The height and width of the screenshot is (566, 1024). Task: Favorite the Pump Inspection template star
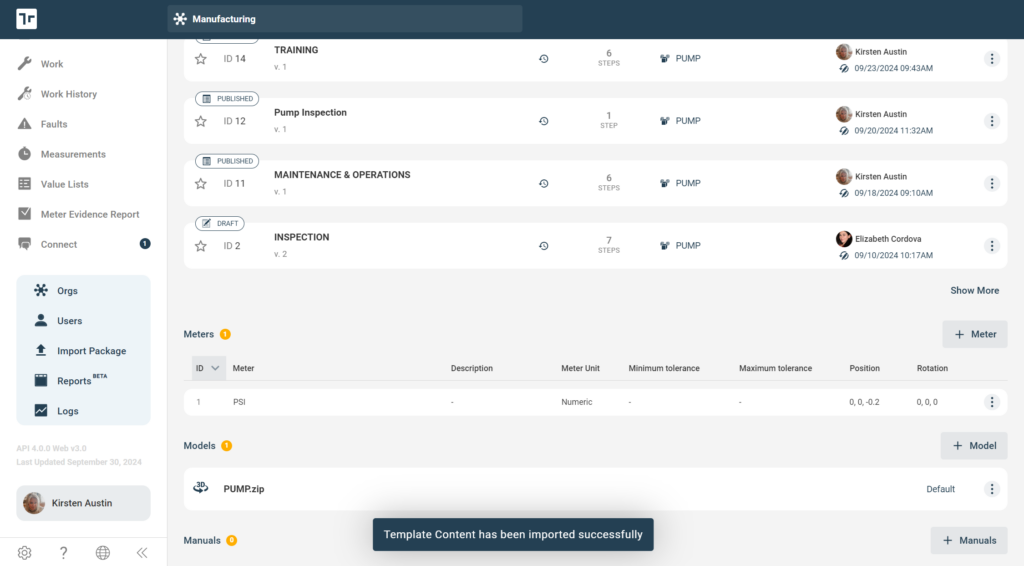pyautogui.click(x=200, y=121)
